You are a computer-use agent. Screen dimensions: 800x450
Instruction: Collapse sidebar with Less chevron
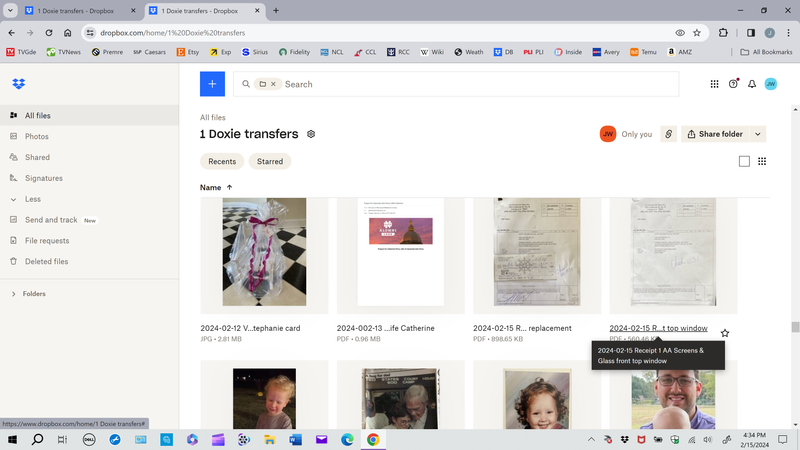click(13, 199)
